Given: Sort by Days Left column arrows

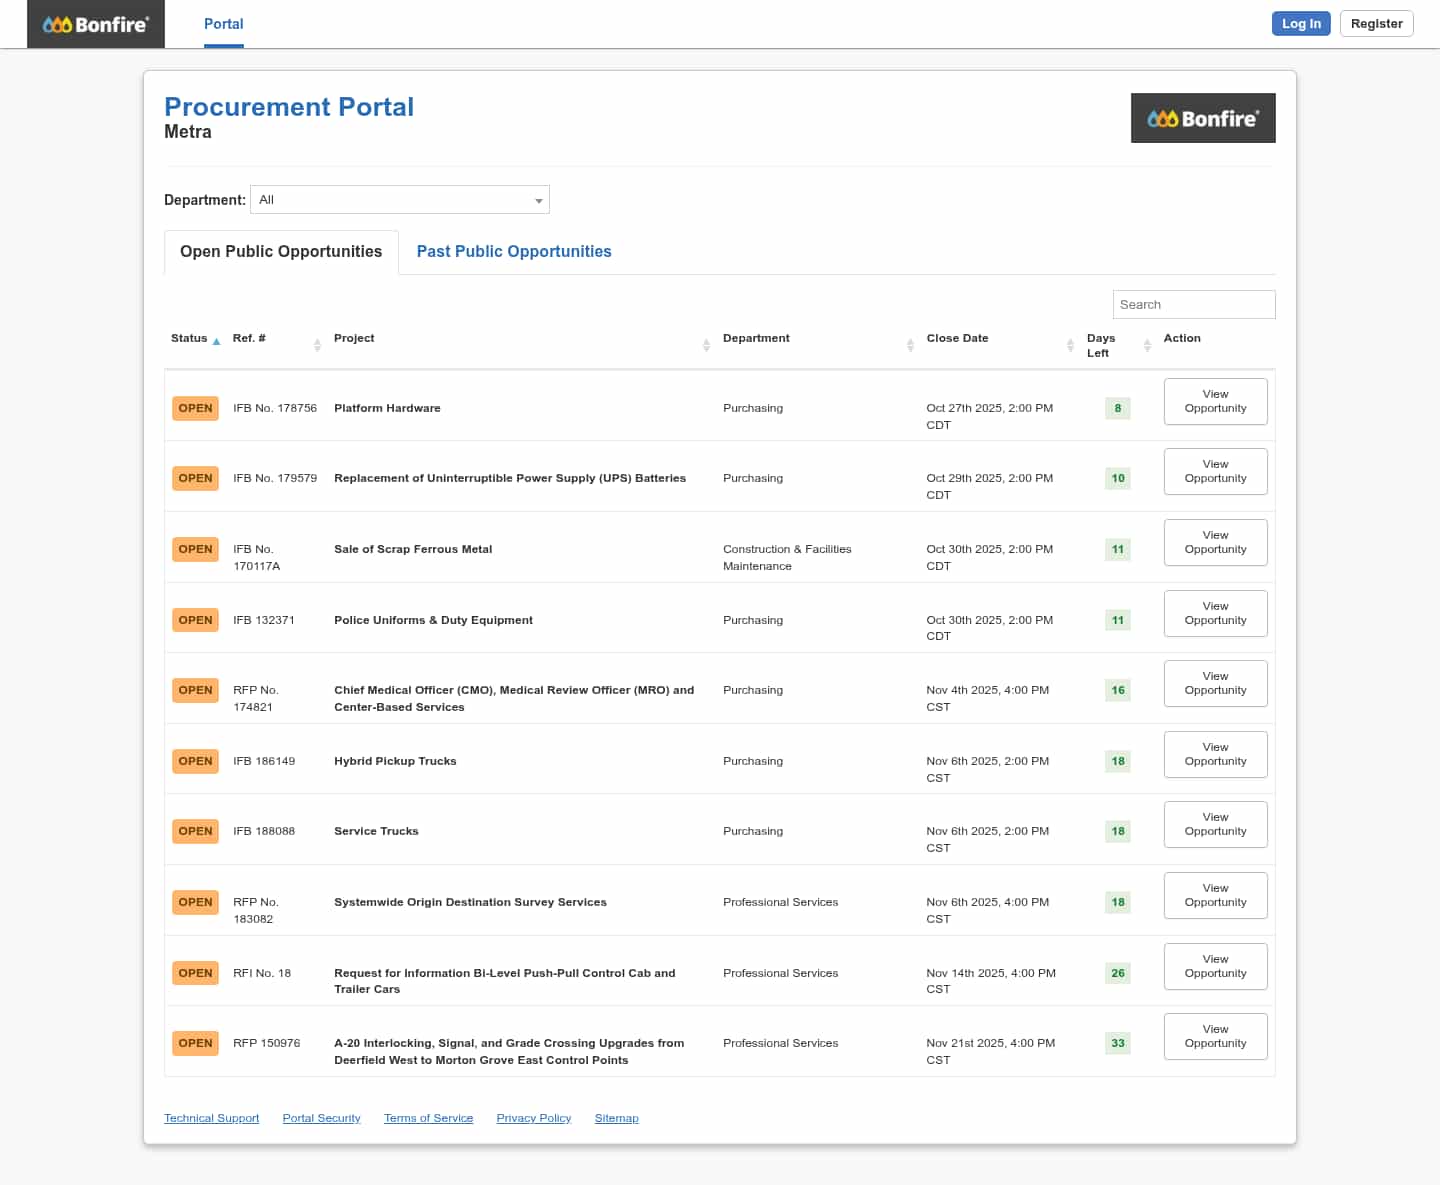Looking at the screenshot, I should click(x=1147, y=345).
